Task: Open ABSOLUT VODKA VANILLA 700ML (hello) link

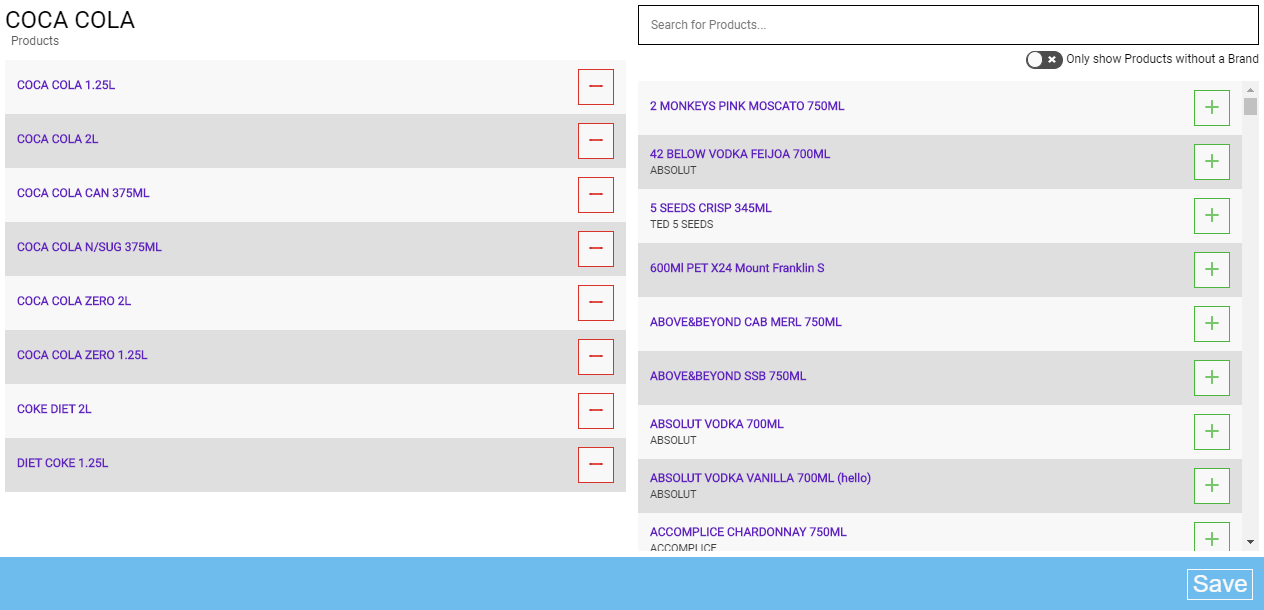Action: click(760, 478)
